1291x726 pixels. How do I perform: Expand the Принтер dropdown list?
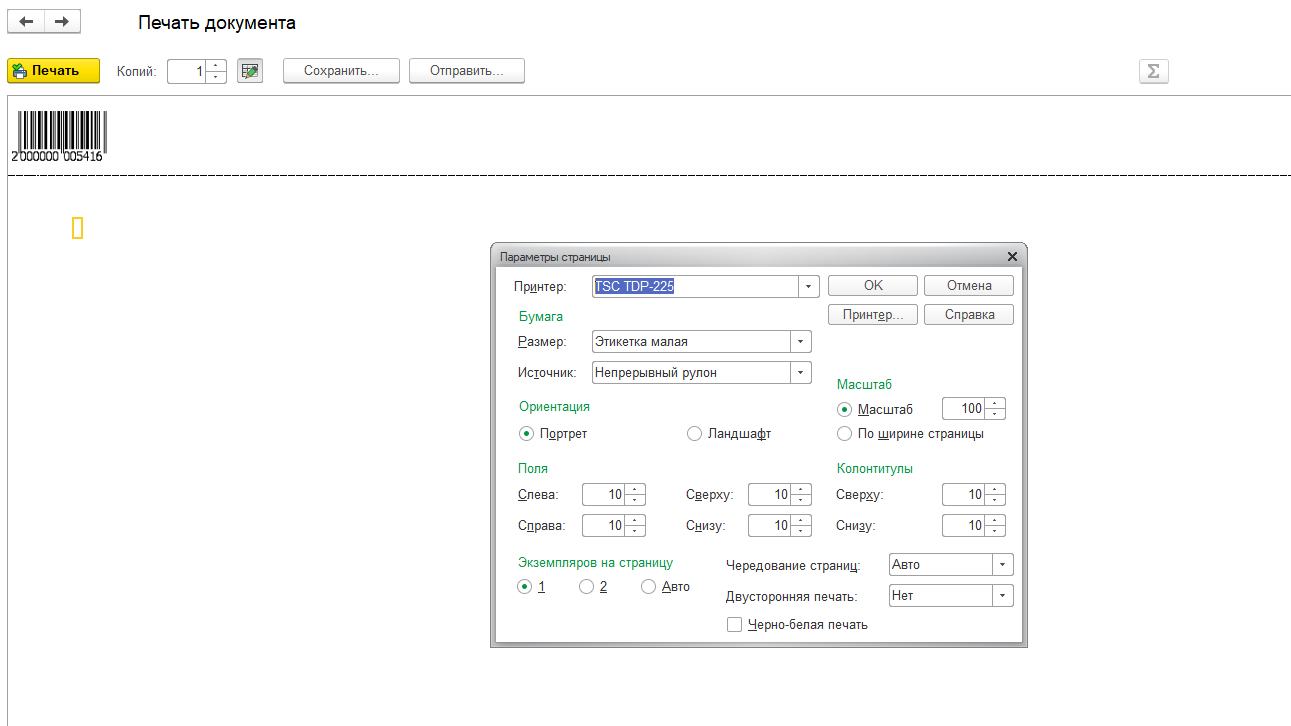point(808,287)
